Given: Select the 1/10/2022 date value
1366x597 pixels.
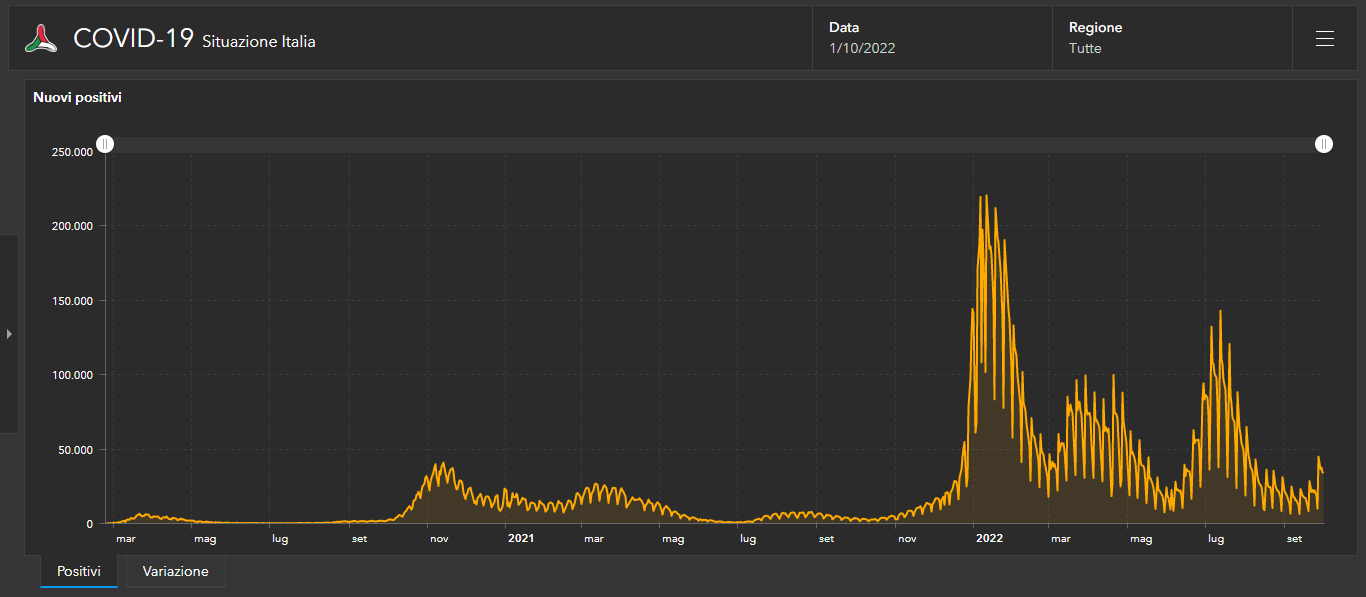Looking at the screenshot, I should click(862, 48).
